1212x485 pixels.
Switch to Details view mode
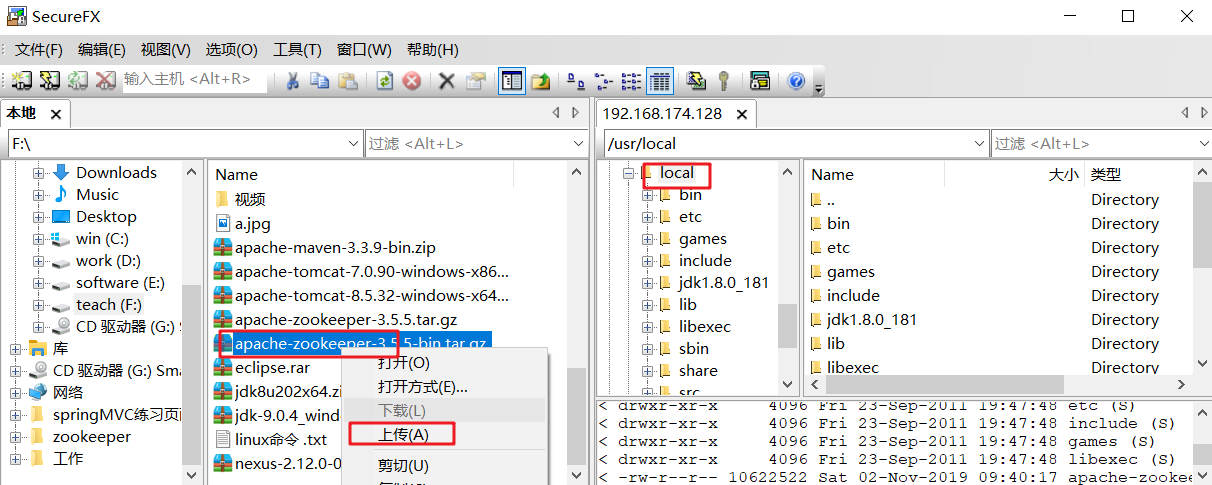659,81
